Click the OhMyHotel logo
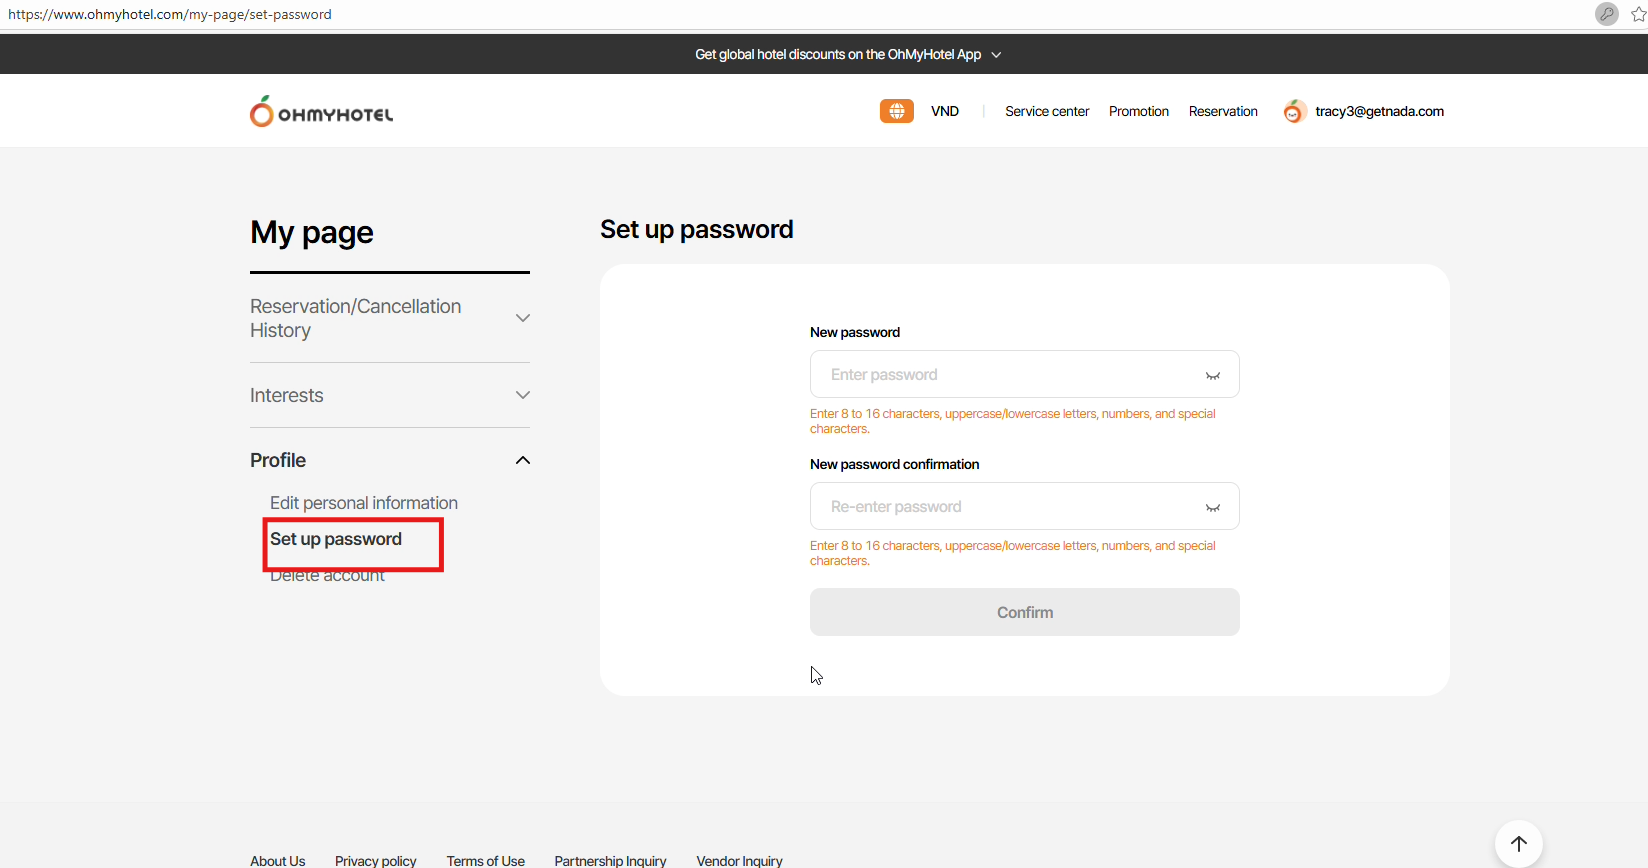Screen dimensions: 1648x868 tap(321, 112)
